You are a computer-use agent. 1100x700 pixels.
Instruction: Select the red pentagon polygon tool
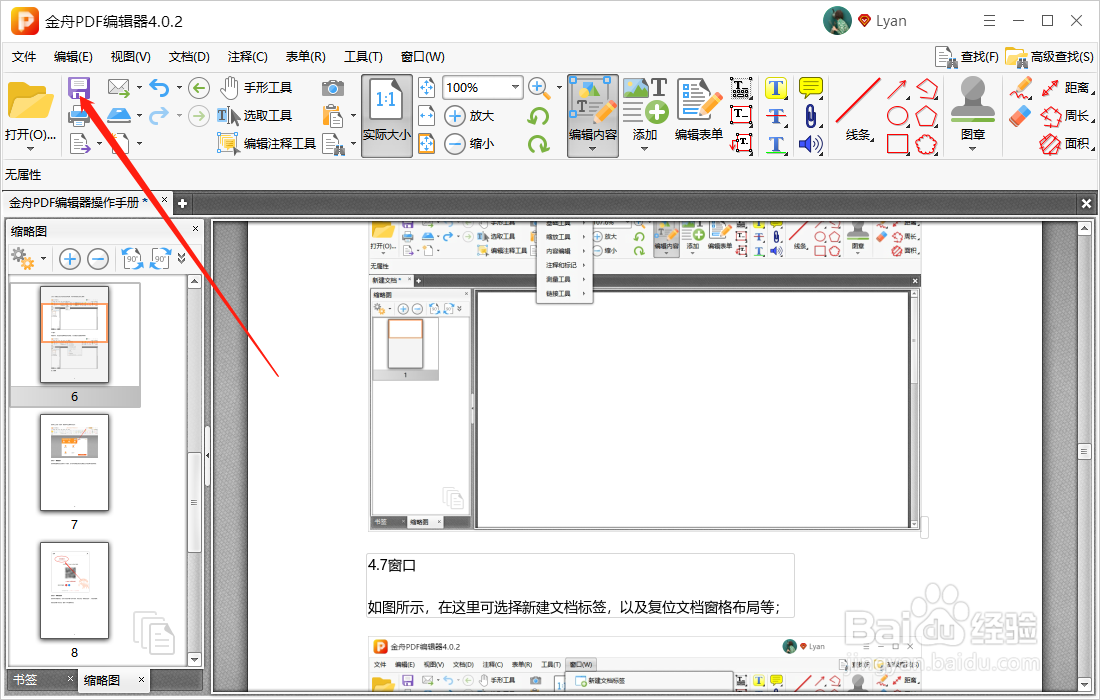pos(926,116)
